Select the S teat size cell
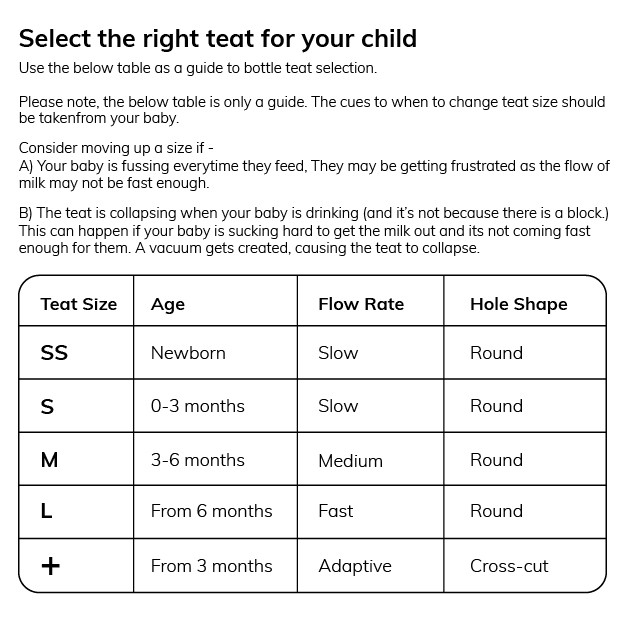 [47, 406]
